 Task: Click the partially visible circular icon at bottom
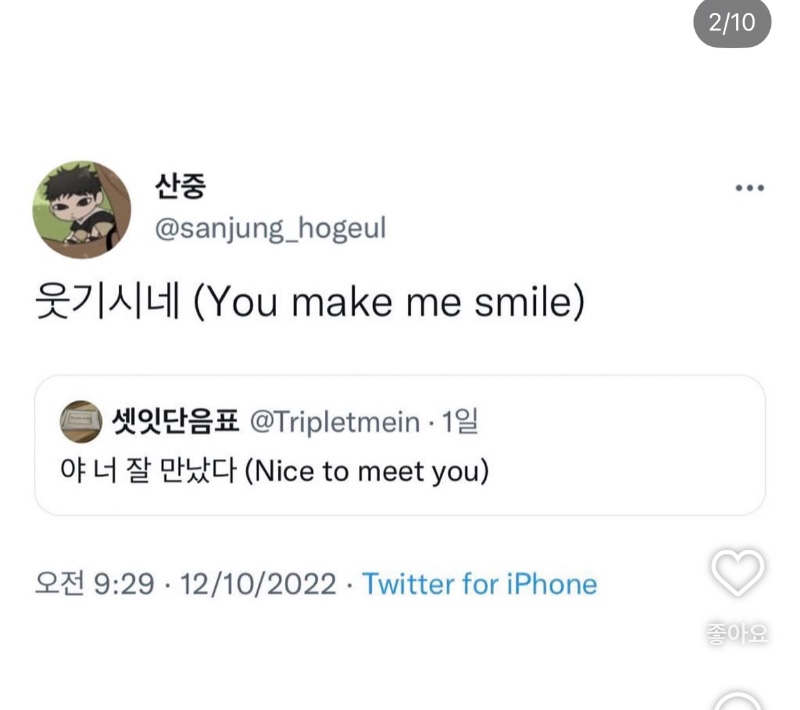pos(737,701)
